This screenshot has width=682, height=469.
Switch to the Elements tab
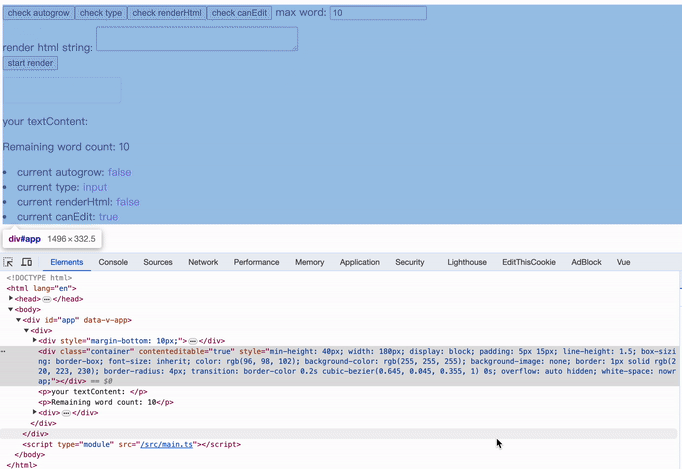click(67, 262)
